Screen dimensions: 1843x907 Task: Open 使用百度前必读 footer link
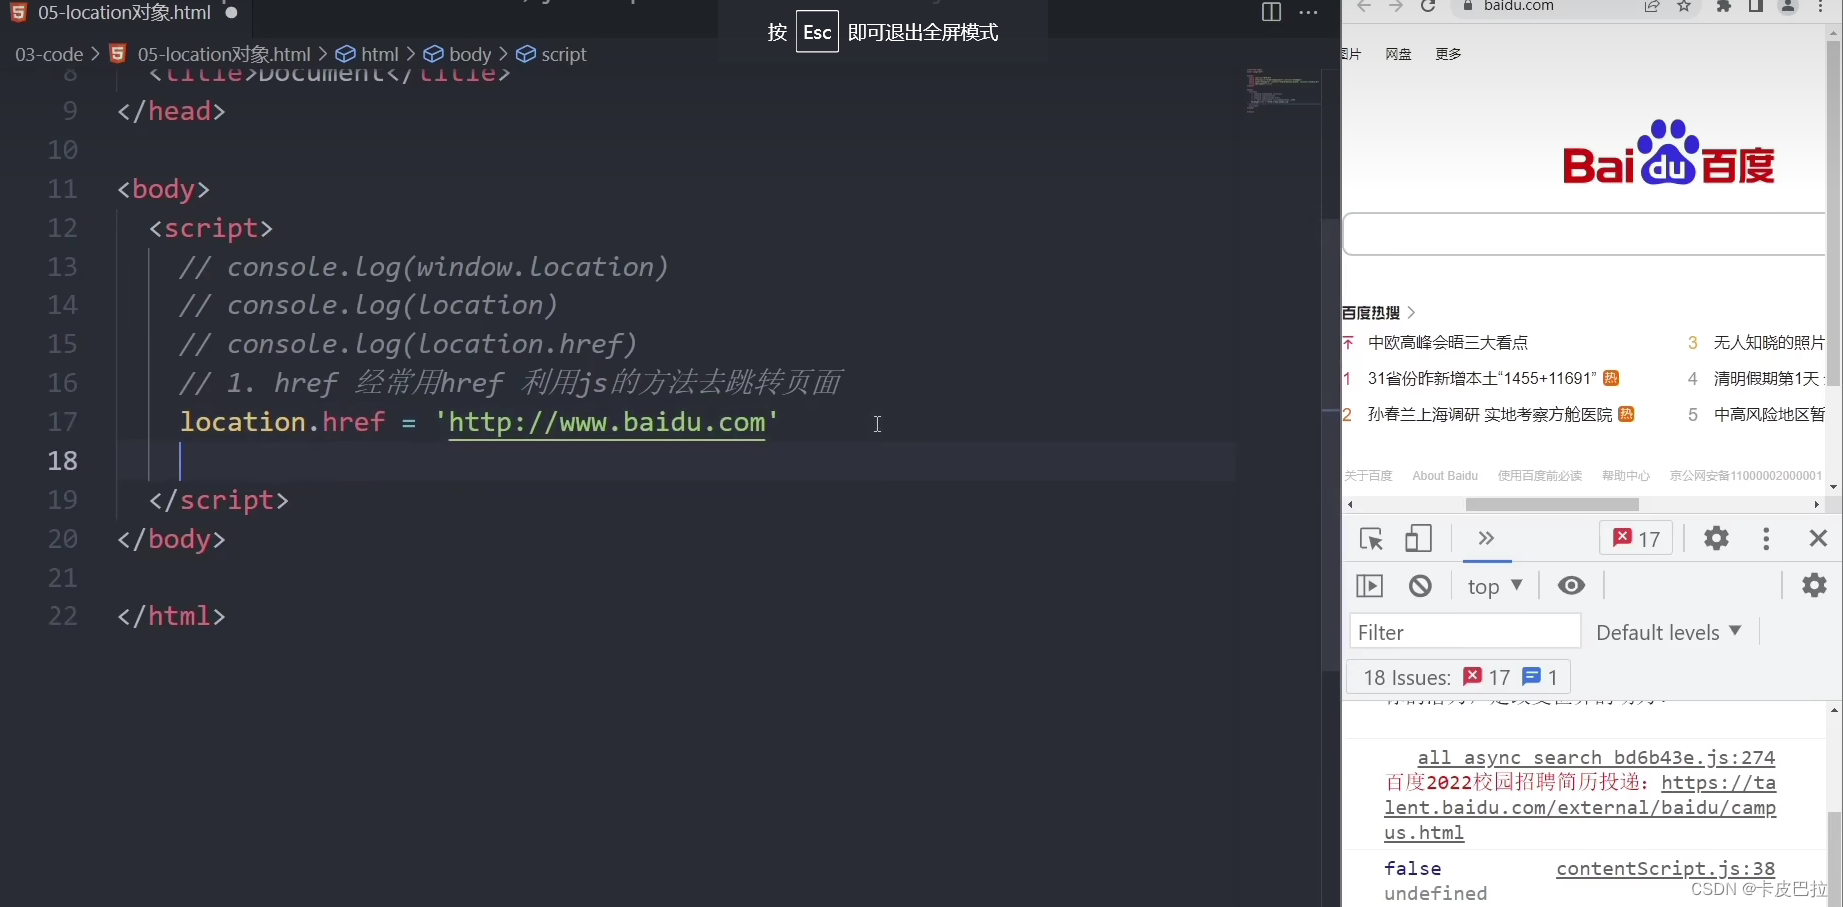(1540, 476)
